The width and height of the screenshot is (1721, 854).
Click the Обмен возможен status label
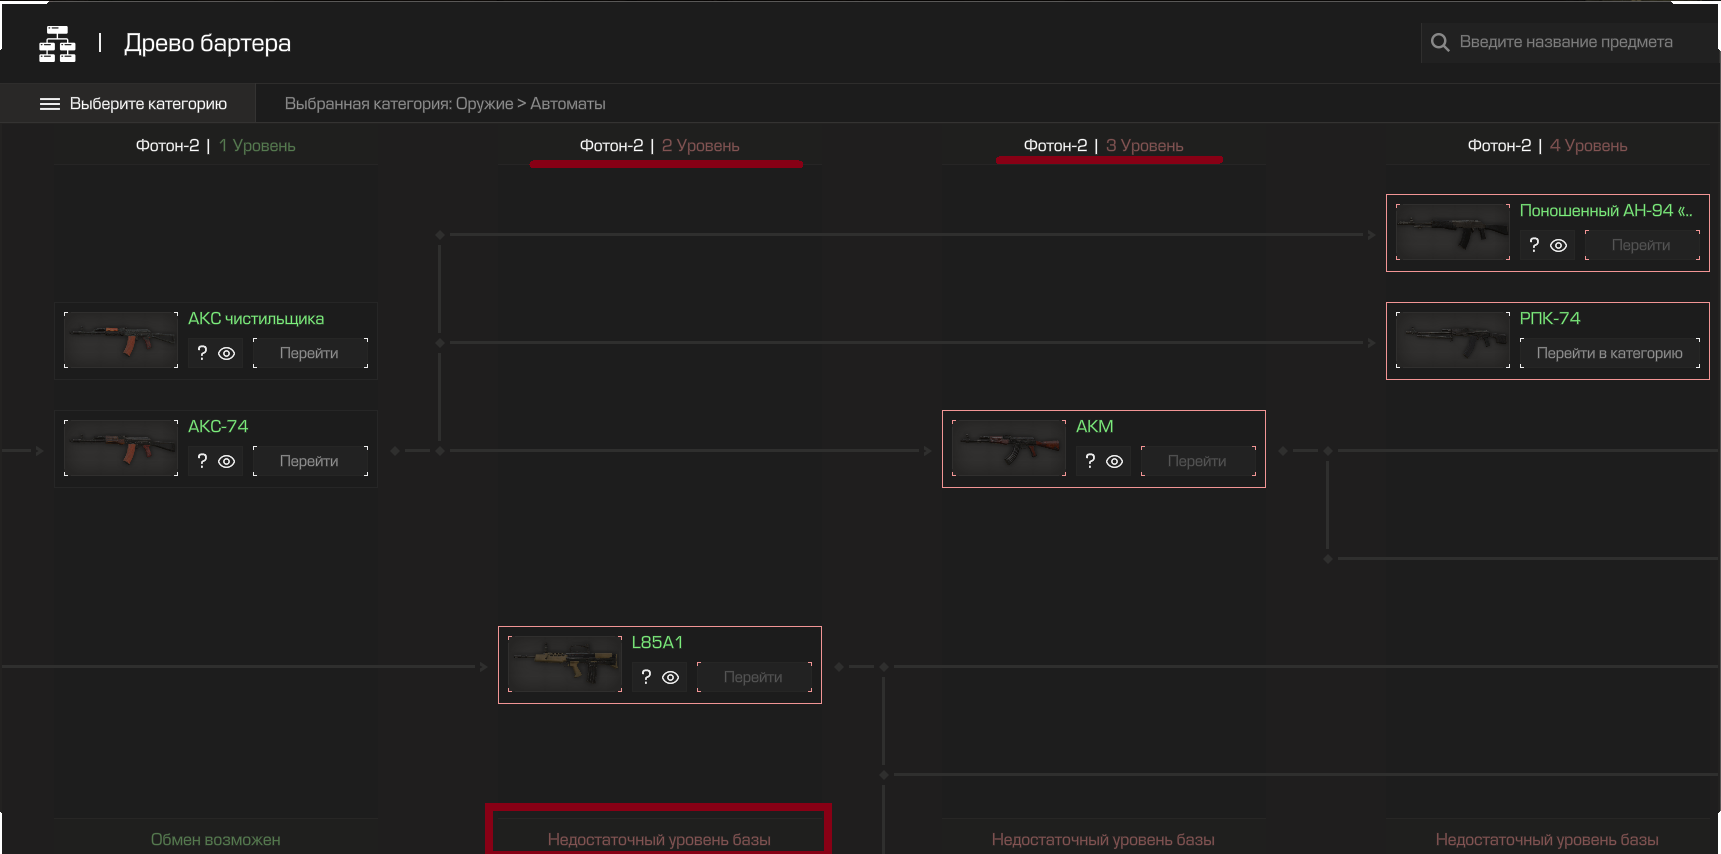216,840
